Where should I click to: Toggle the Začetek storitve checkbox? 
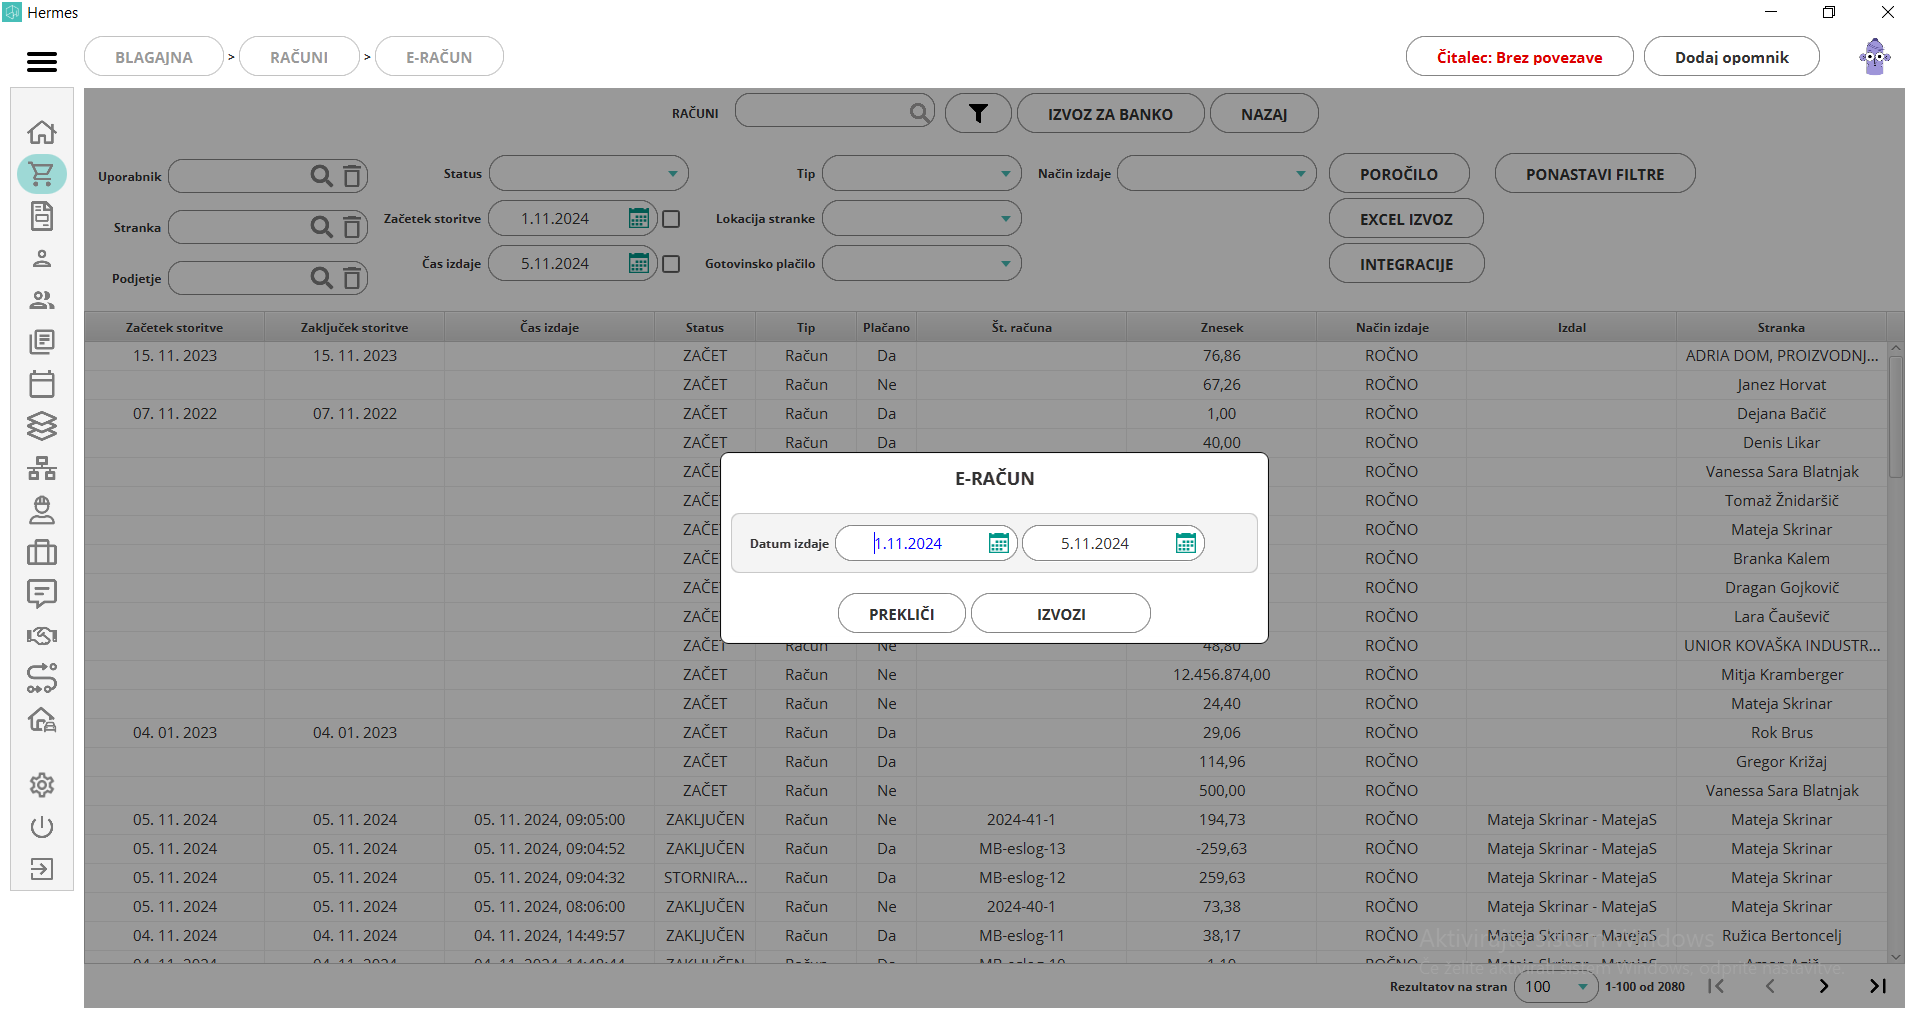[x=672, y=219]
